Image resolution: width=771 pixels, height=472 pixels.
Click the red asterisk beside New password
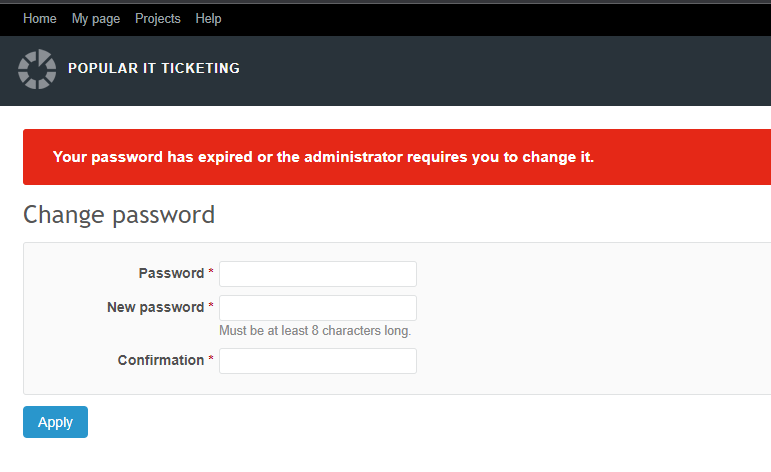(x=211, y=305)
